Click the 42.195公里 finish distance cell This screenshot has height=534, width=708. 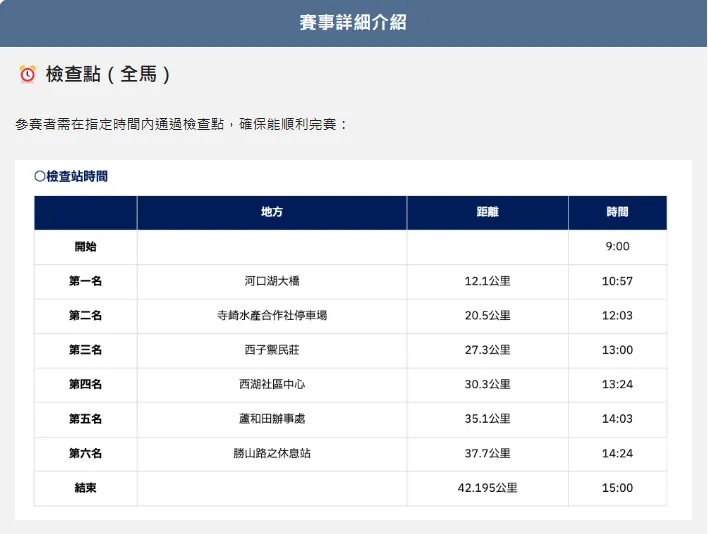coord(488,488)
